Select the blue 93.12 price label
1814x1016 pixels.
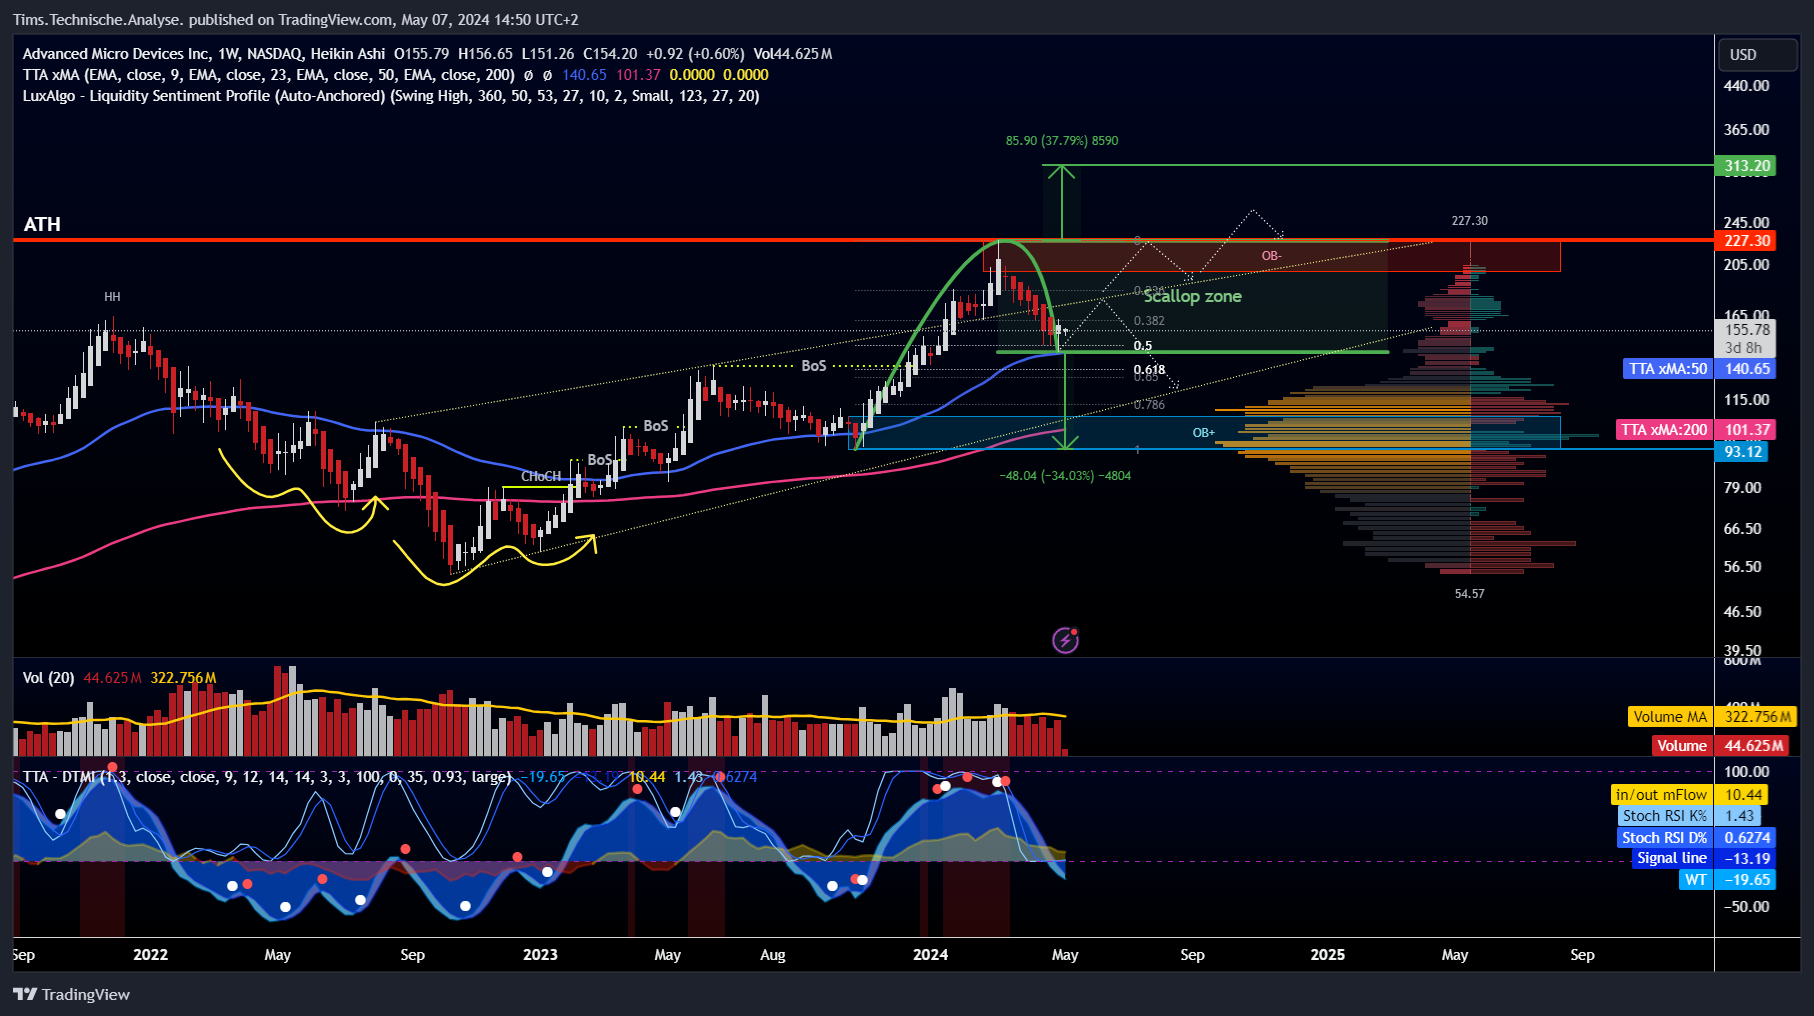coord(1743,452)
